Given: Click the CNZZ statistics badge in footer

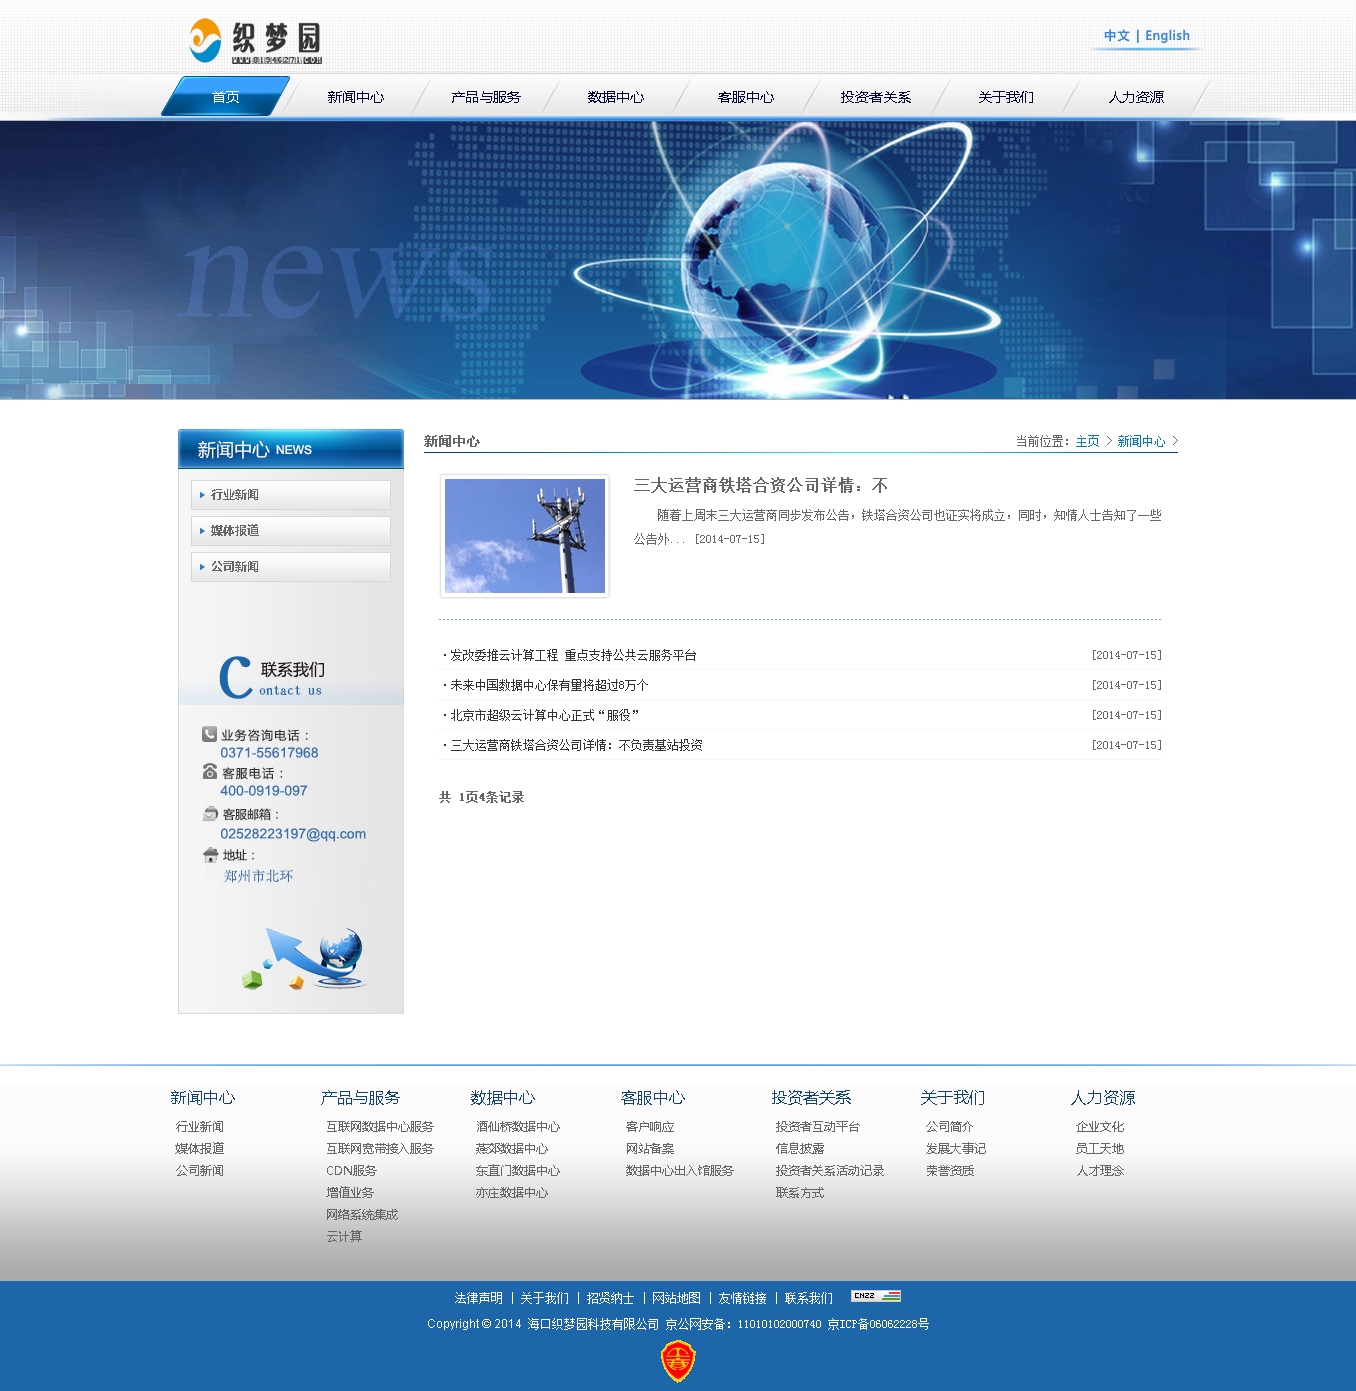Looking at the screenshot, I should coord(876,1296).
